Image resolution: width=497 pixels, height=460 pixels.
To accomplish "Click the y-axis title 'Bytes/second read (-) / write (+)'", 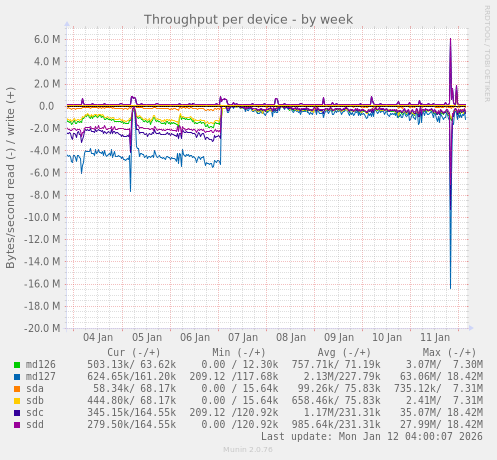I will pos(10,178).
